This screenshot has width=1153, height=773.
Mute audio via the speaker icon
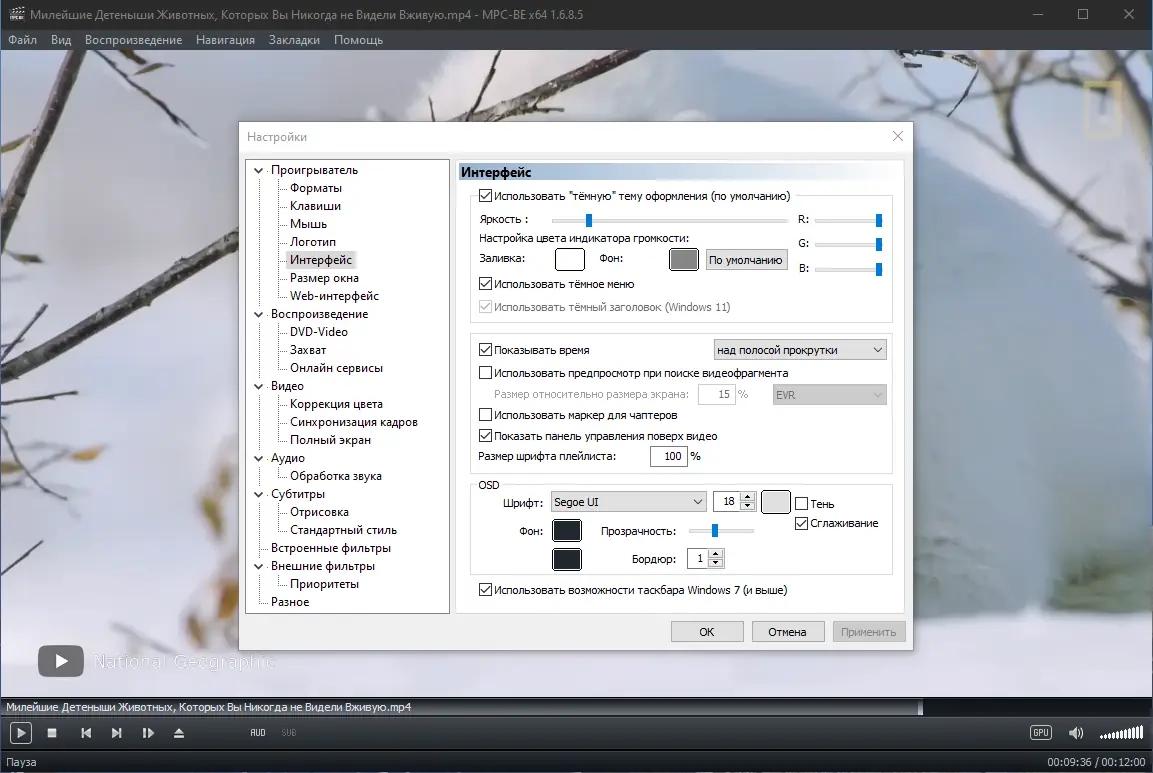1076,732
